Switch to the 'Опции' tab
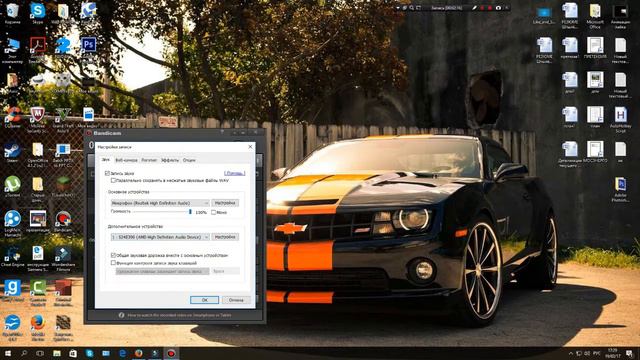This screenshot has height=360, width=640. (x=189, y=160)
